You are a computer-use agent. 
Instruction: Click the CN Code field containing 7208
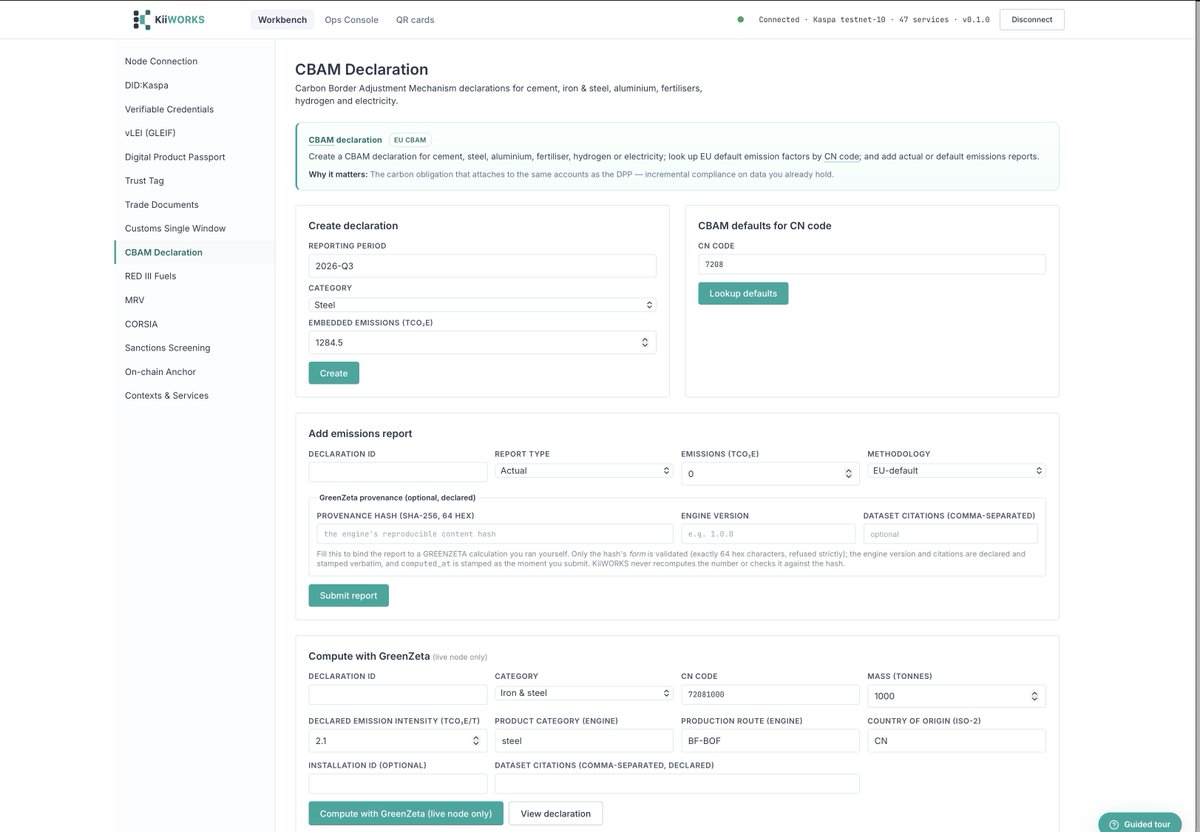coord(872,264)
